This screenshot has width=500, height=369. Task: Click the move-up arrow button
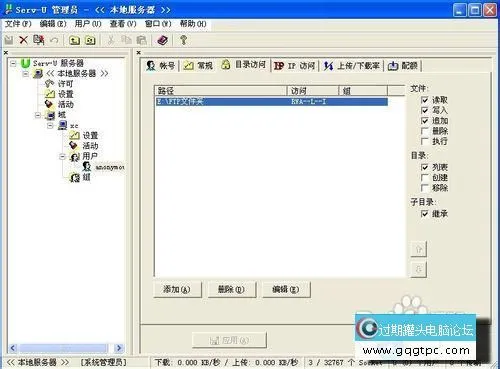pos(419,249)
